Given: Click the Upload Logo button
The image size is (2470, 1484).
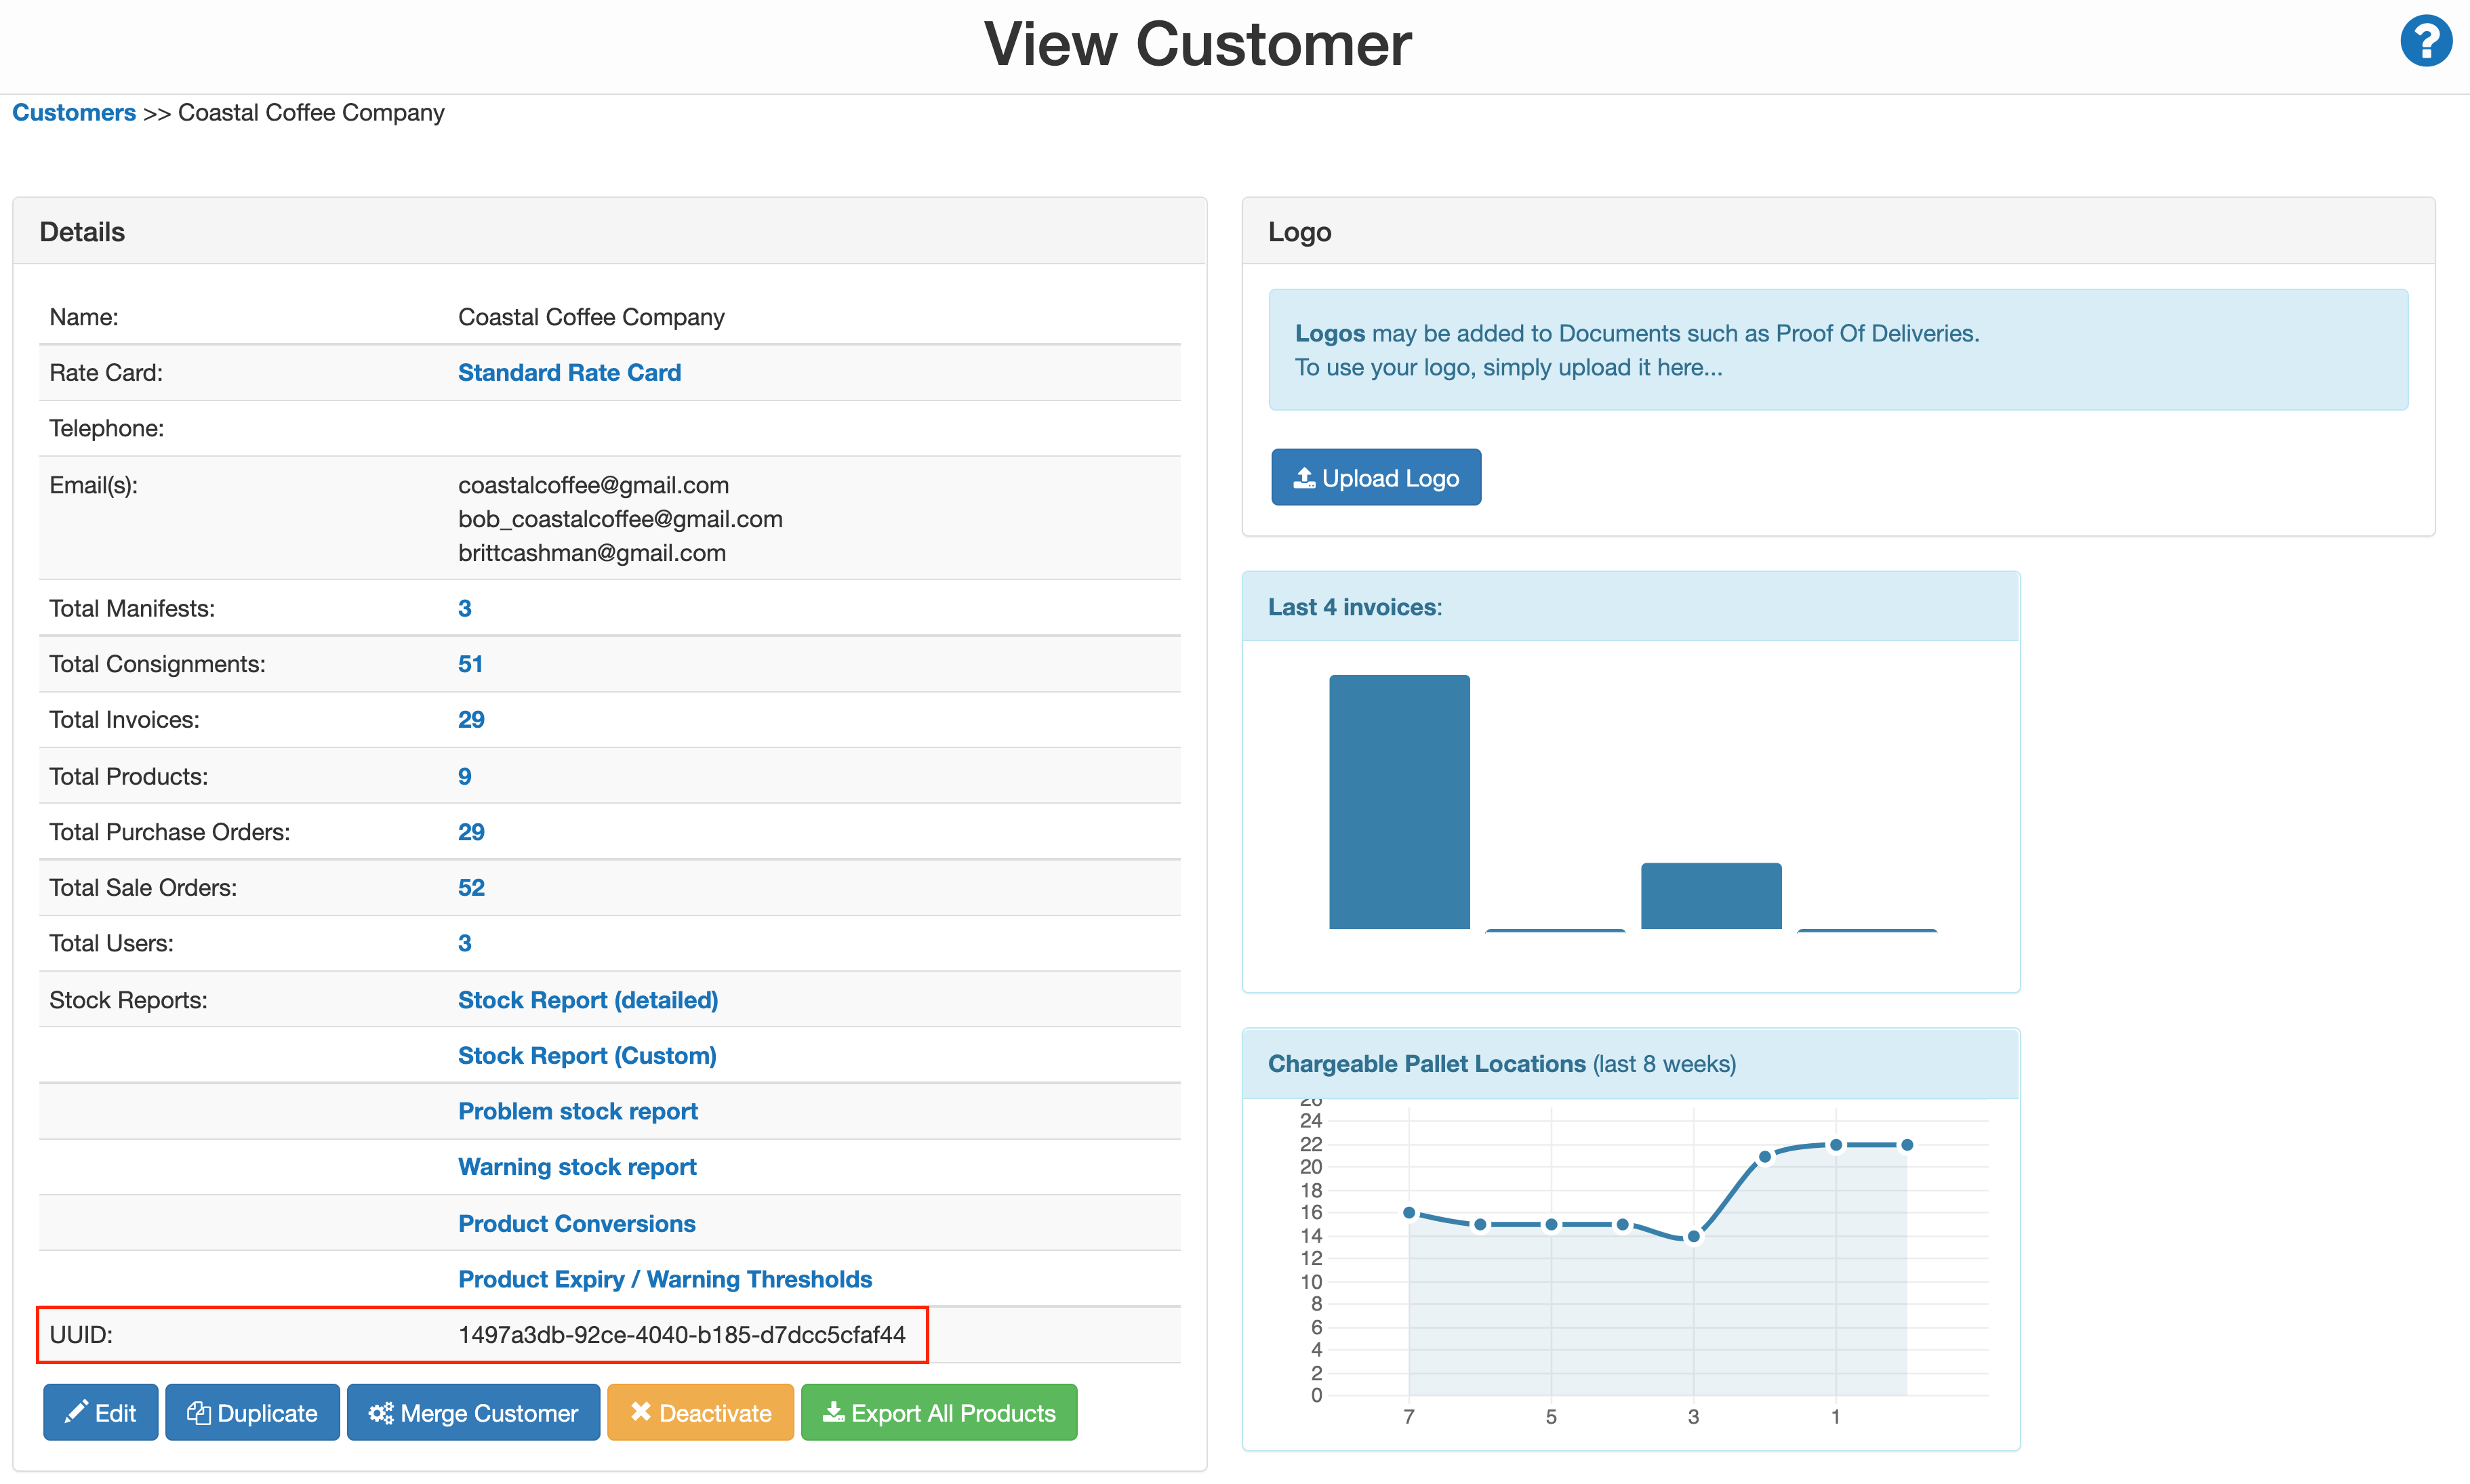Looking at the screenshot, I should [1375, 477].
